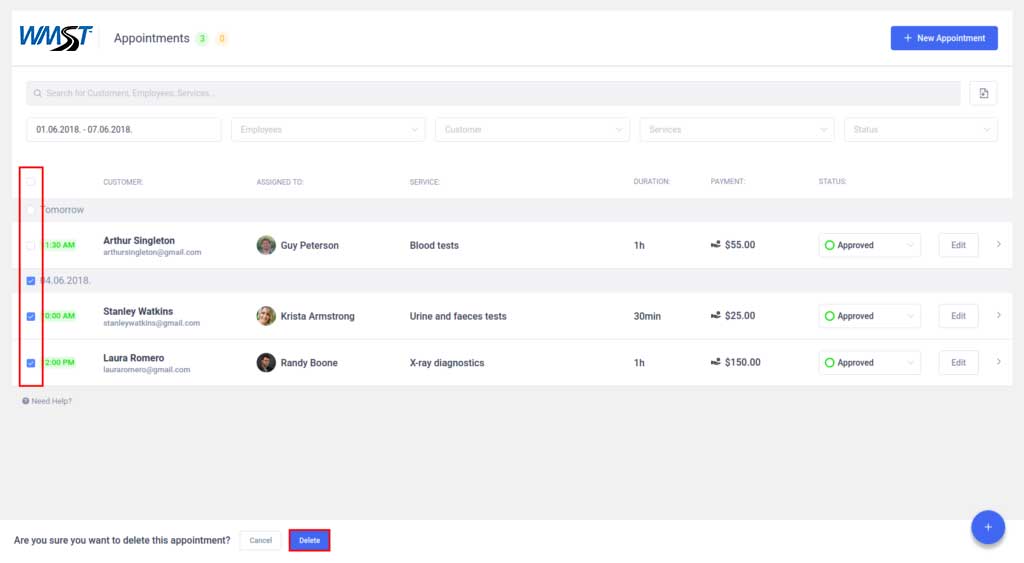Screen dimensions: 1024x563
Task: Click Randy Boone's avatar photo
Action: click(266, 363)
